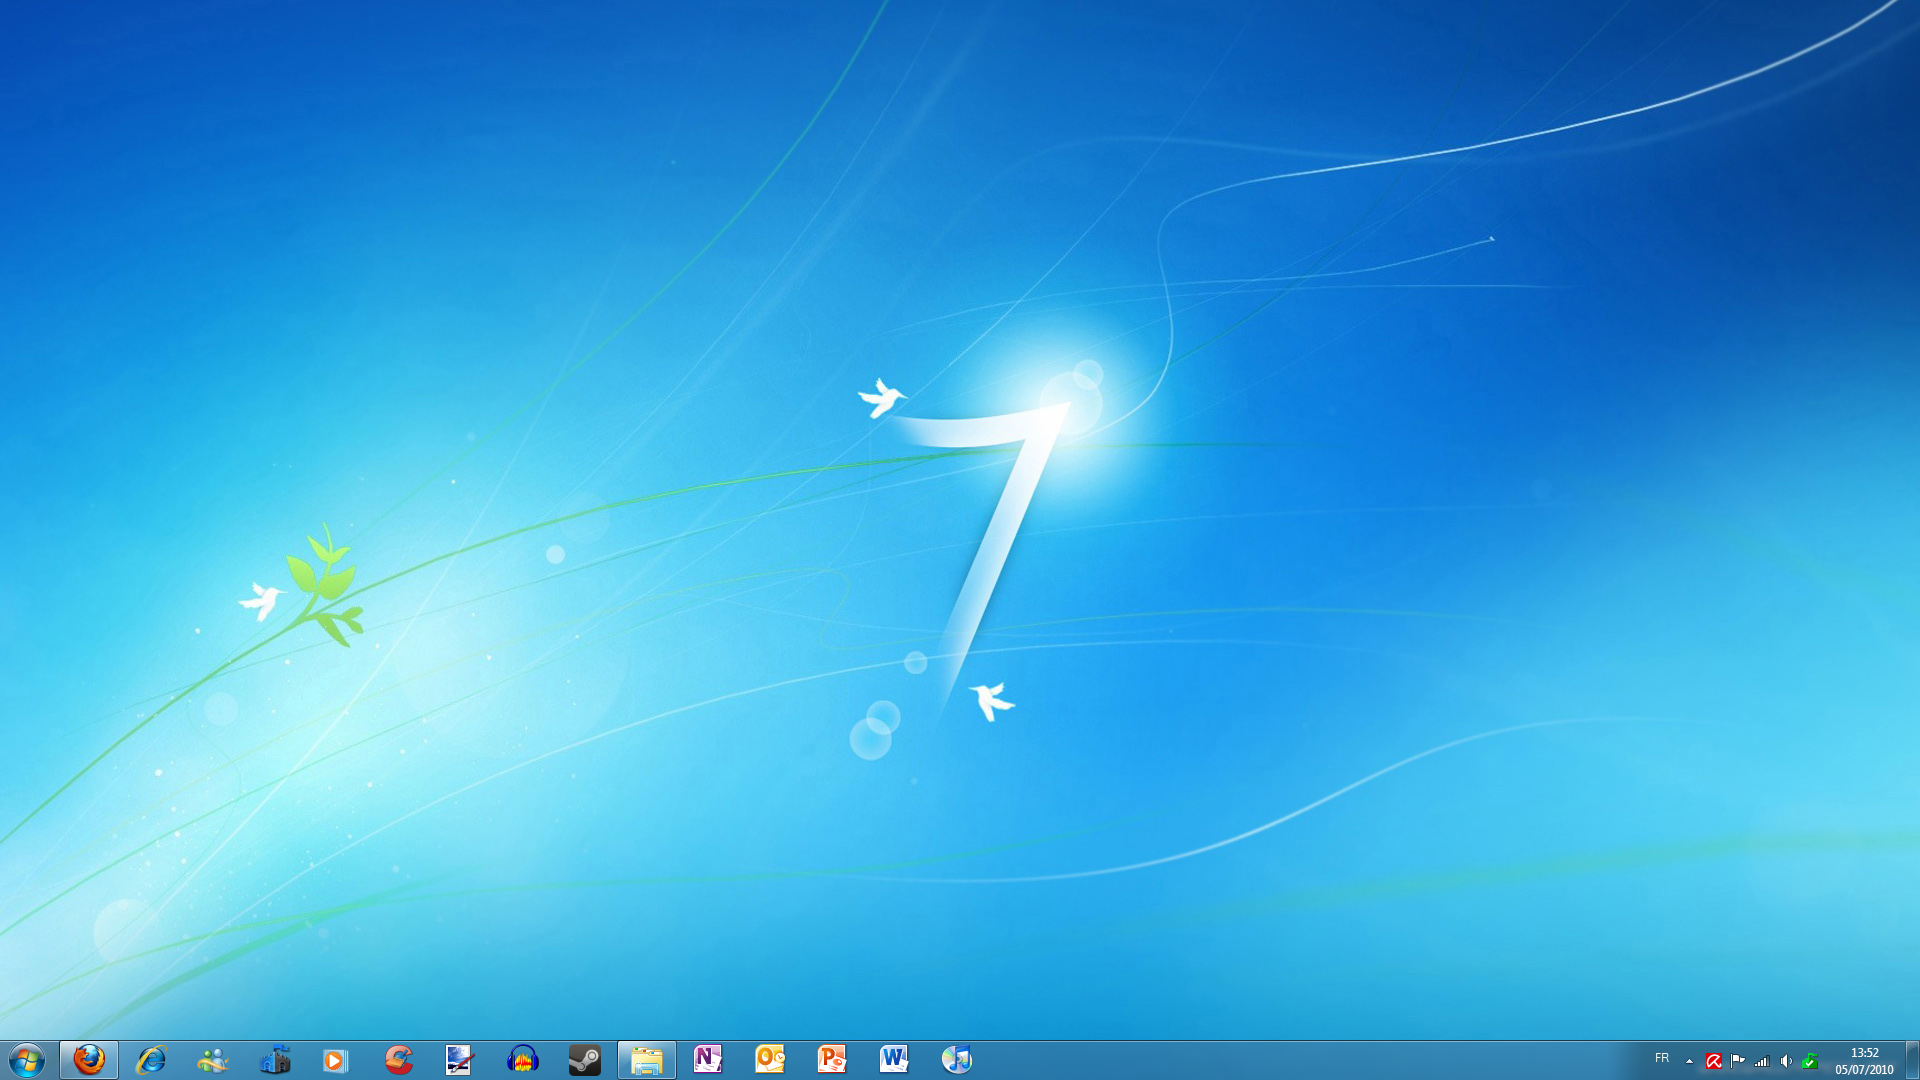This screenshot has height=1080, width=1920.
Task: Launch CCleaner from the taskbar
Action: coord(398,1060)
